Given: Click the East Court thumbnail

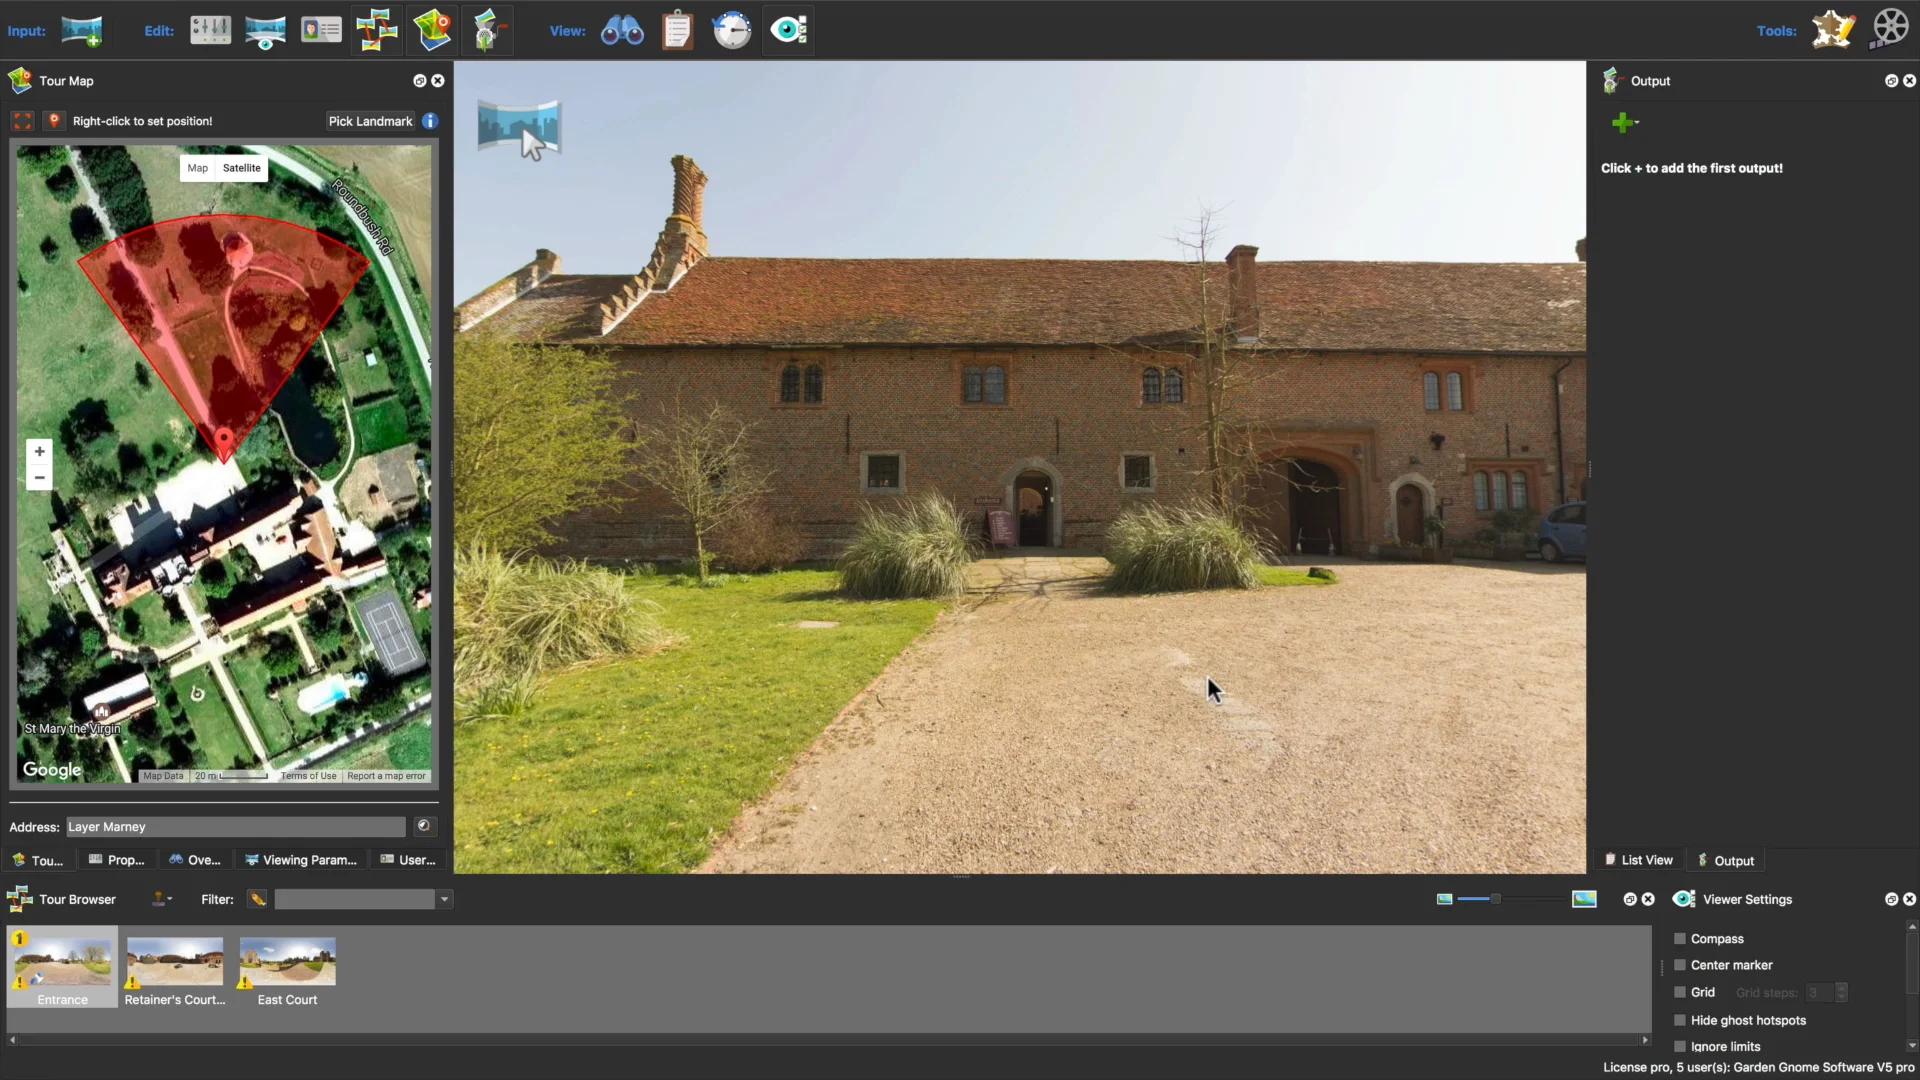Looking at the screenshot, I should click(x=287, y=961).
